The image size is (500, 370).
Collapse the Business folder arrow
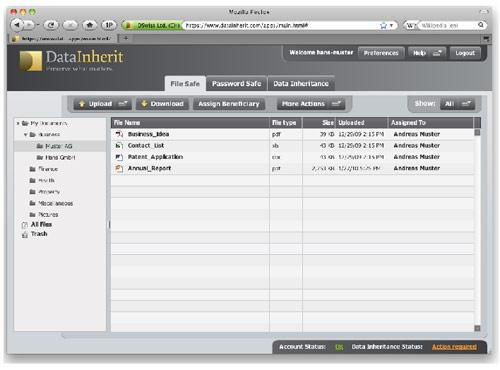coord(25,135)
